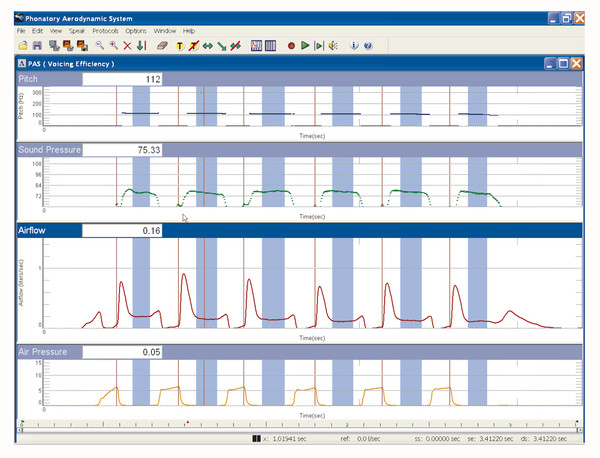Open the Options menu
The height and width of the screenshot is (458, 600).
point(135,31)
